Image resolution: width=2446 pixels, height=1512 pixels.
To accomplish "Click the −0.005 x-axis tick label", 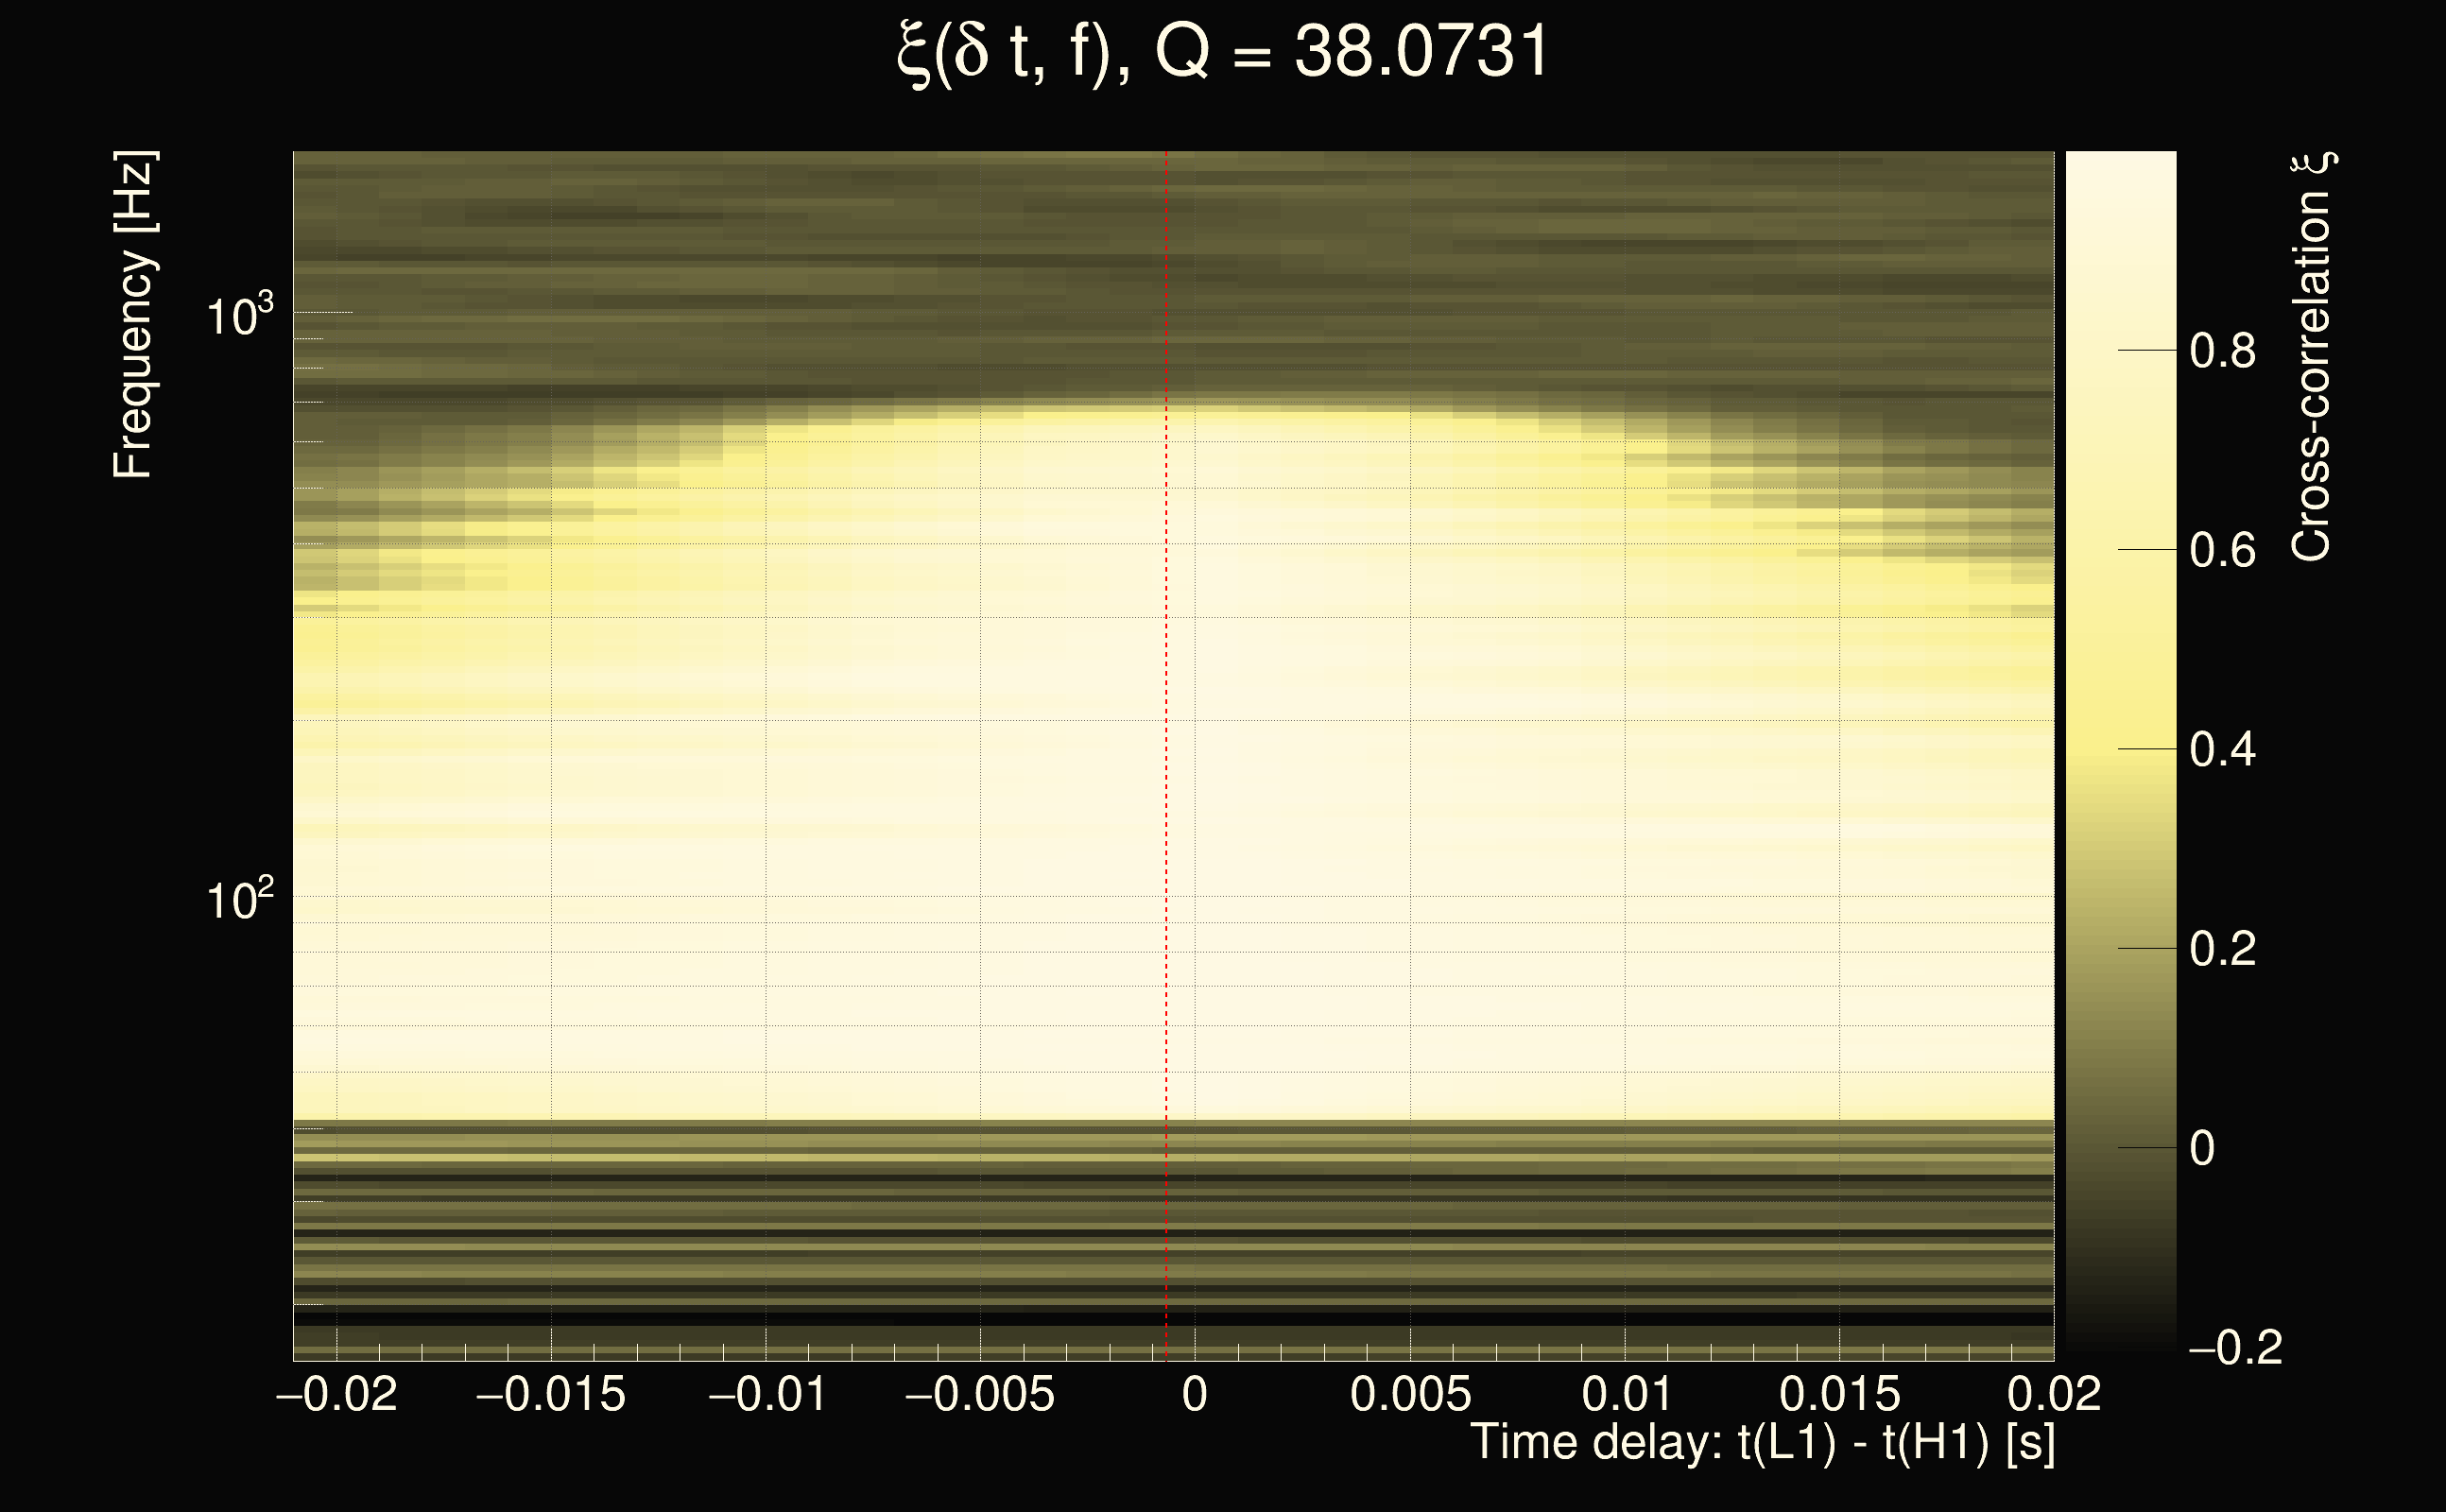I will [x=980, y=1394].
